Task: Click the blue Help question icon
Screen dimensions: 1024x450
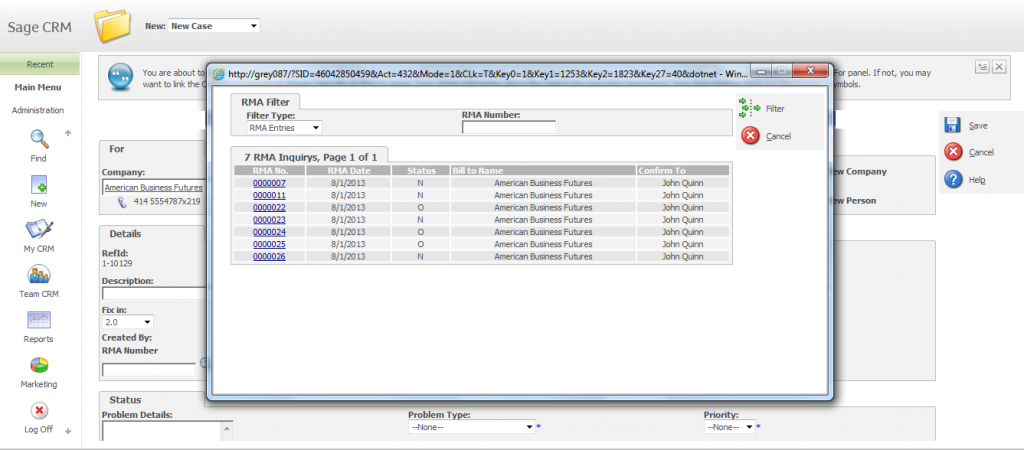Action: pos(953,180)
